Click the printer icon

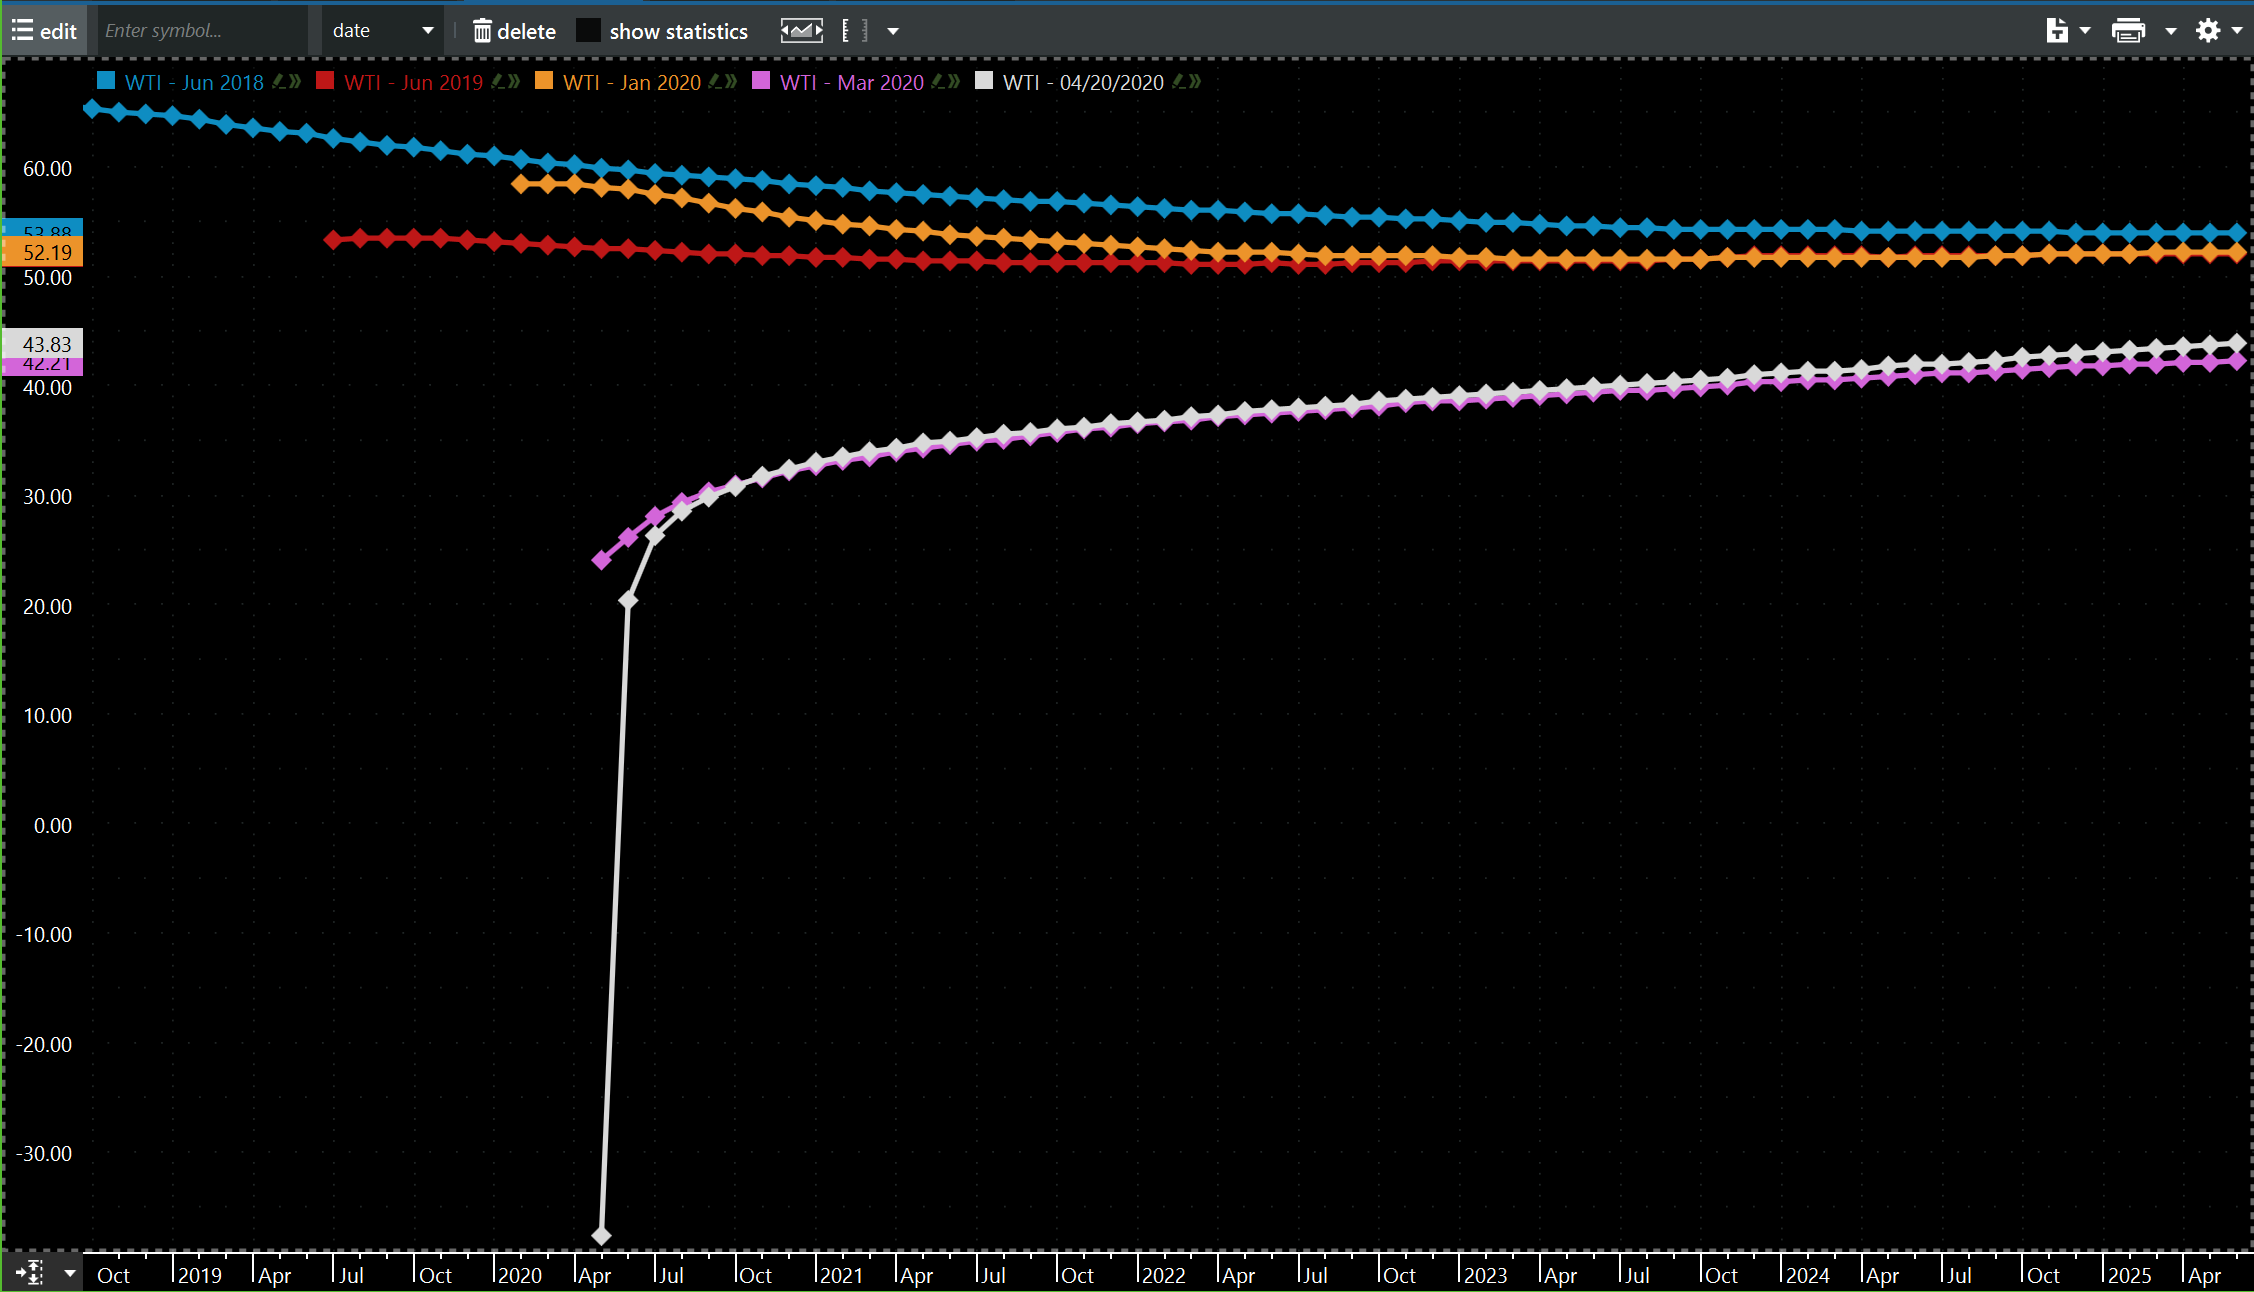click(2128, 31)
